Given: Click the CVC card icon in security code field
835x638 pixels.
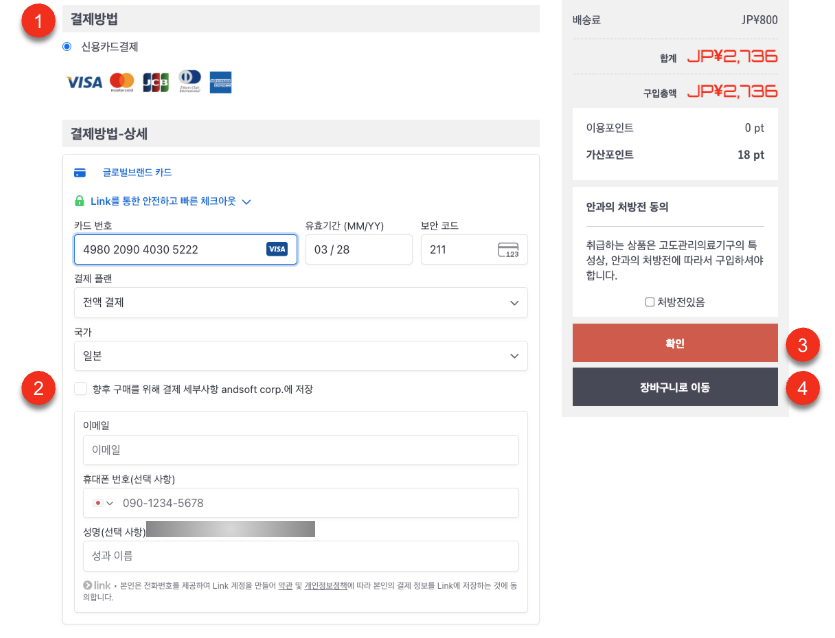Looking at the screenshot, I should 508,250.
